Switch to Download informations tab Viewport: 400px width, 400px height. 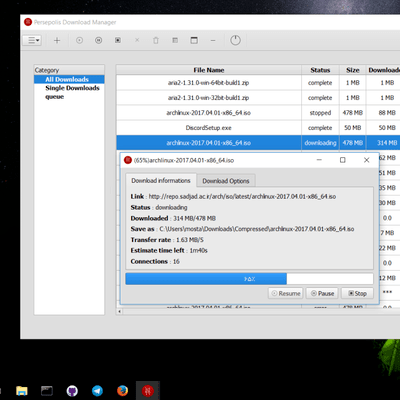pyautogui.click(x=161, y=181)
